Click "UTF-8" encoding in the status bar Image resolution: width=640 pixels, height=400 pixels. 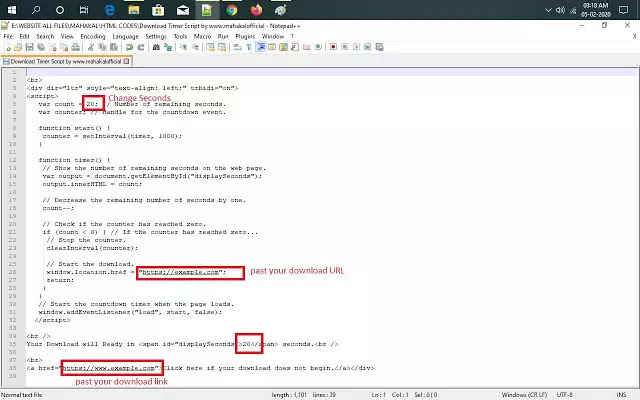click(x=564, y=395)
